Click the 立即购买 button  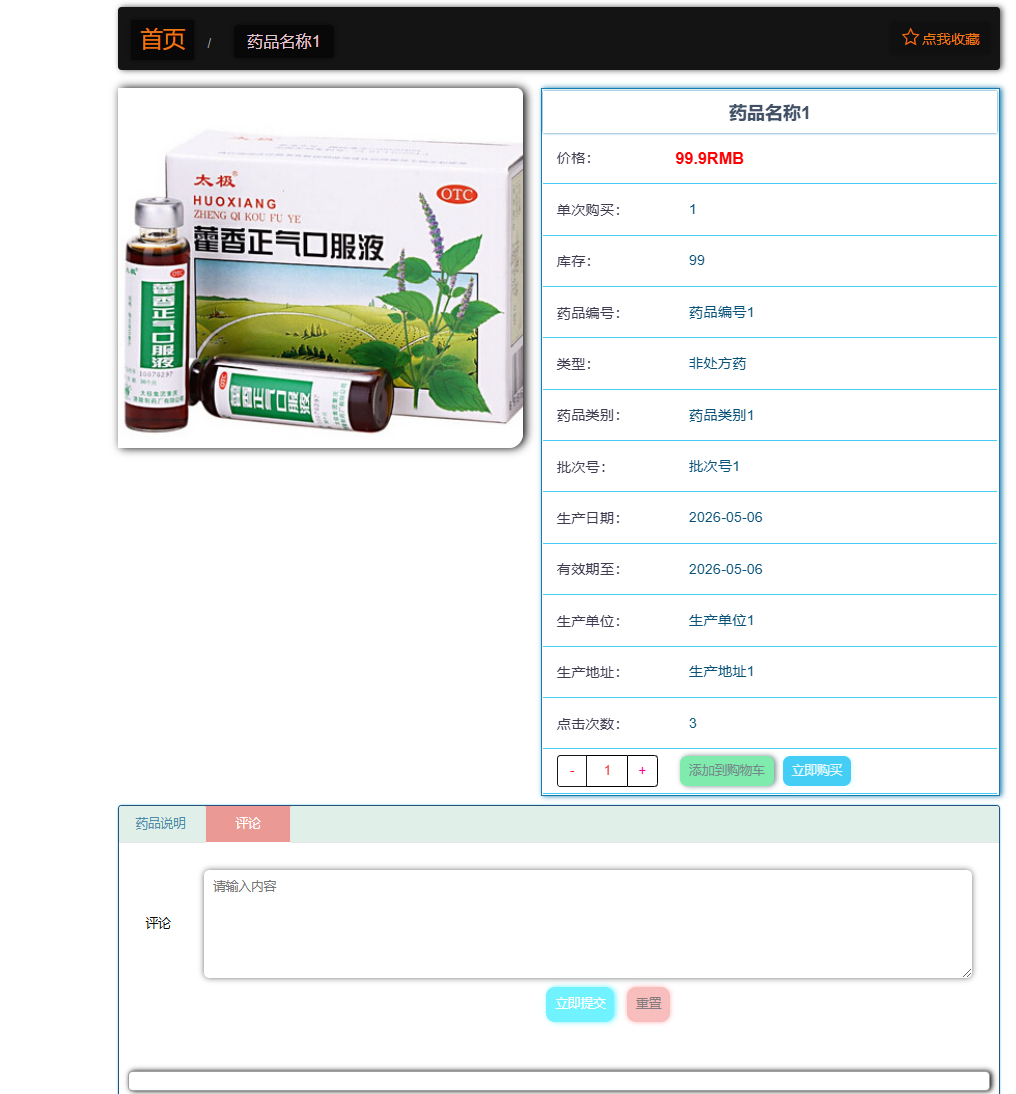pos(817,770)
